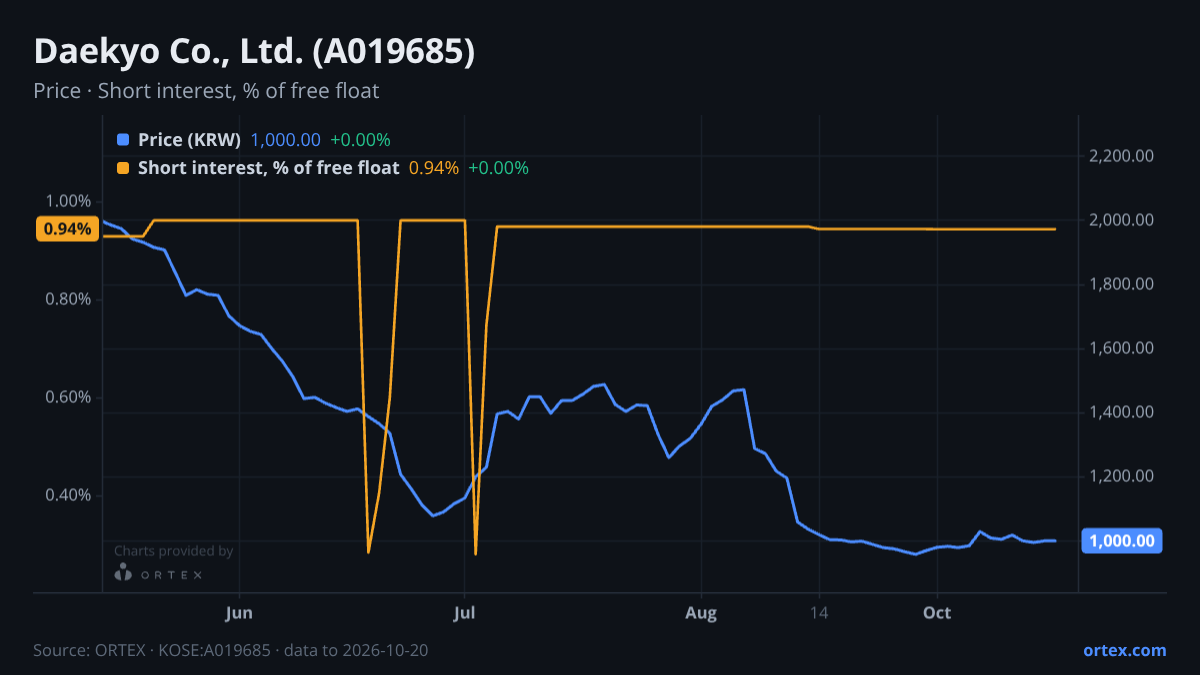1200x675 pixels.
Task: Click the short interest value 0.94% in legend
Action: [434, 168]
